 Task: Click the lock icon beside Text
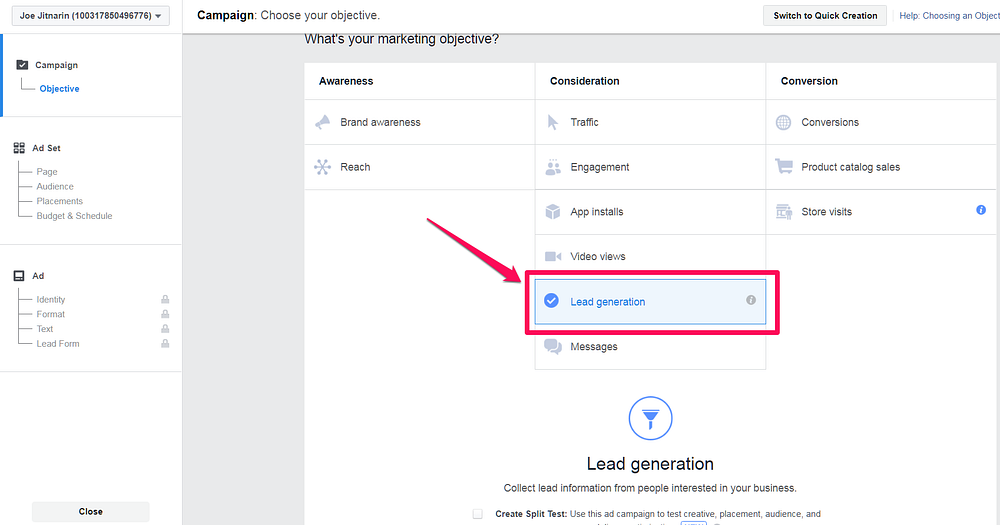(165, 329)
